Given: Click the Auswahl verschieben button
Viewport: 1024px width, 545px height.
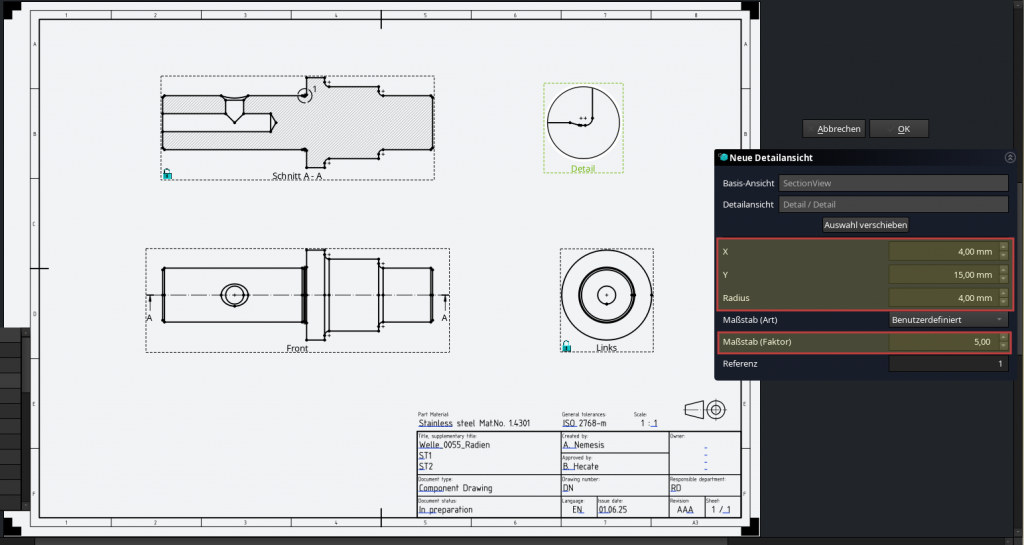Looking at the screenshot, I should pyautogui.click(x=865, y=225).
